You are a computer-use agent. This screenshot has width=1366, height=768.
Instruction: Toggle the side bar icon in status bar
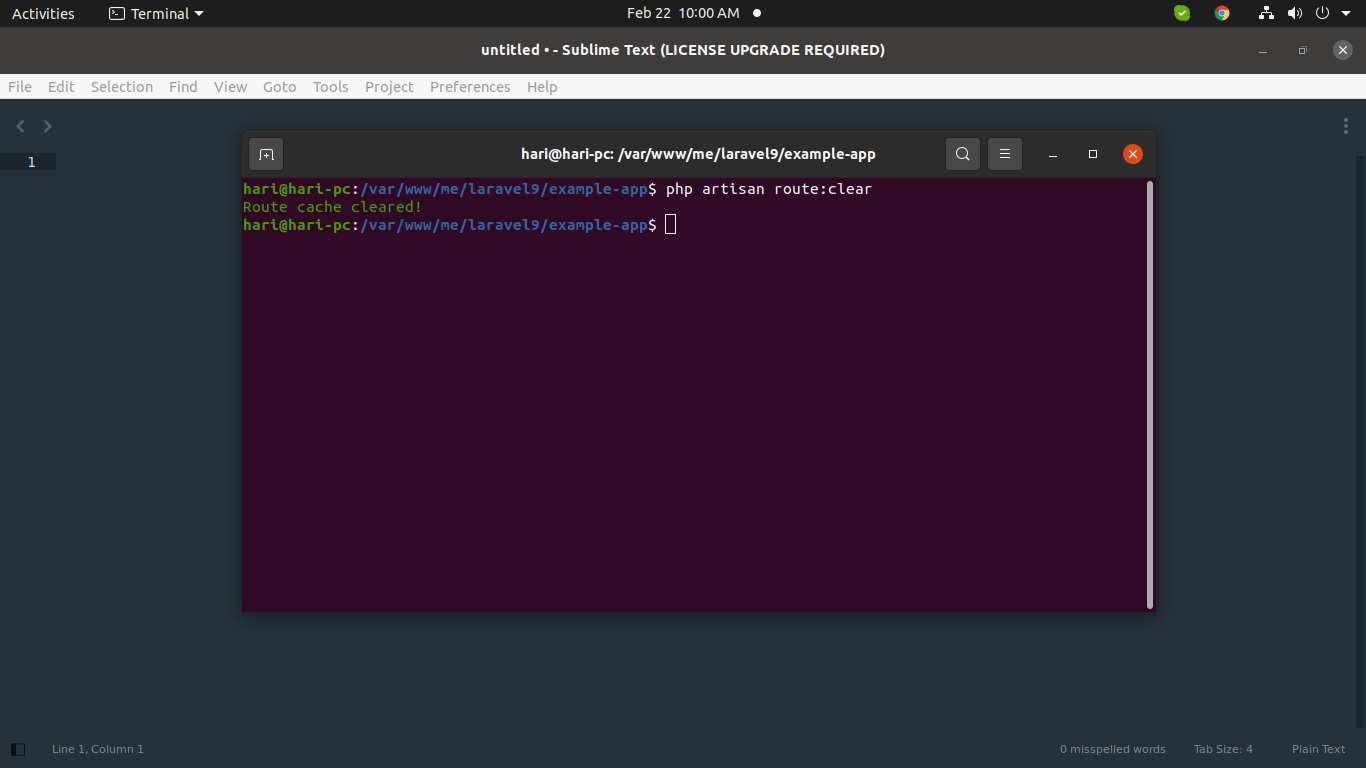(x=17, y=749)
